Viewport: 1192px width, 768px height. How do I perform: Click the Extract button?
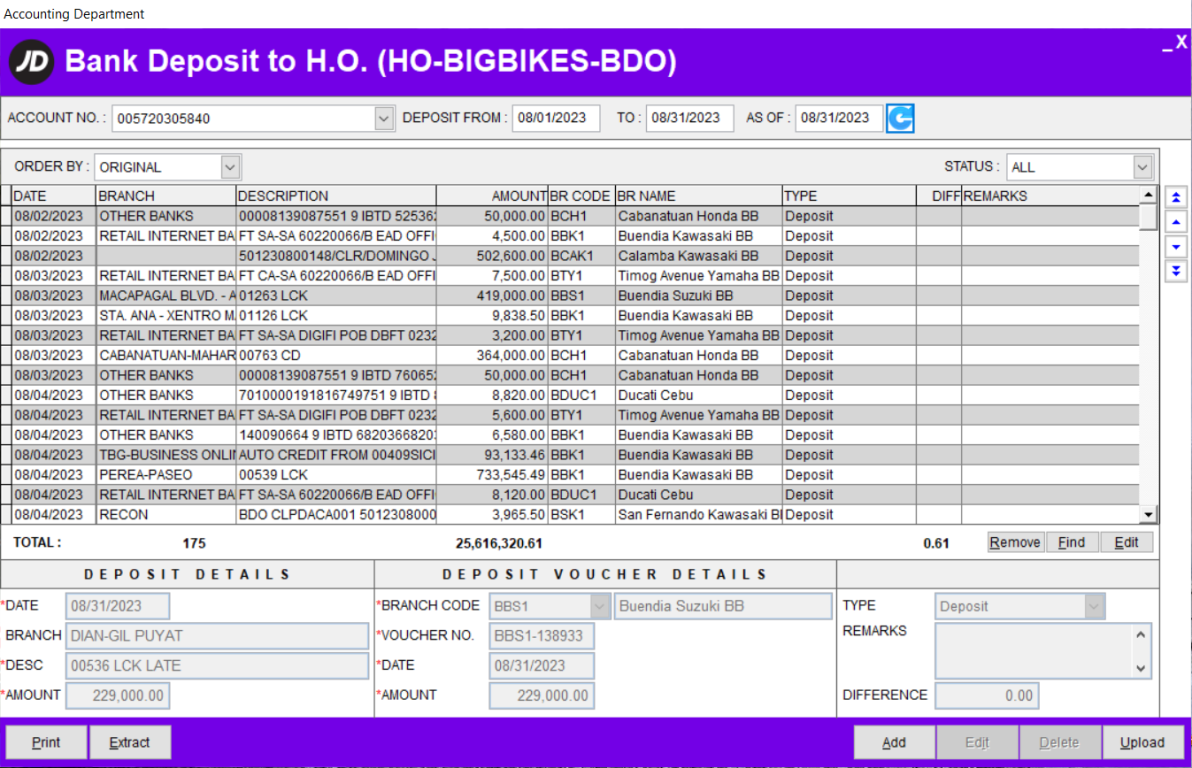click(130, 742)
